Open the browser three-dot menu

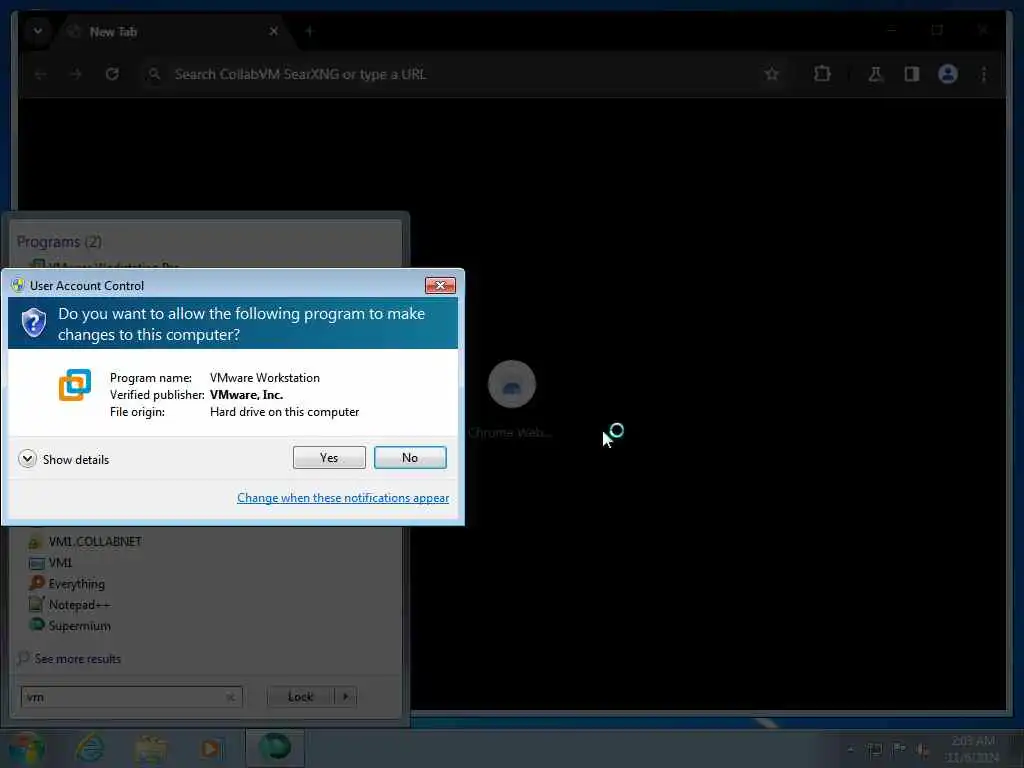(984, 74)
